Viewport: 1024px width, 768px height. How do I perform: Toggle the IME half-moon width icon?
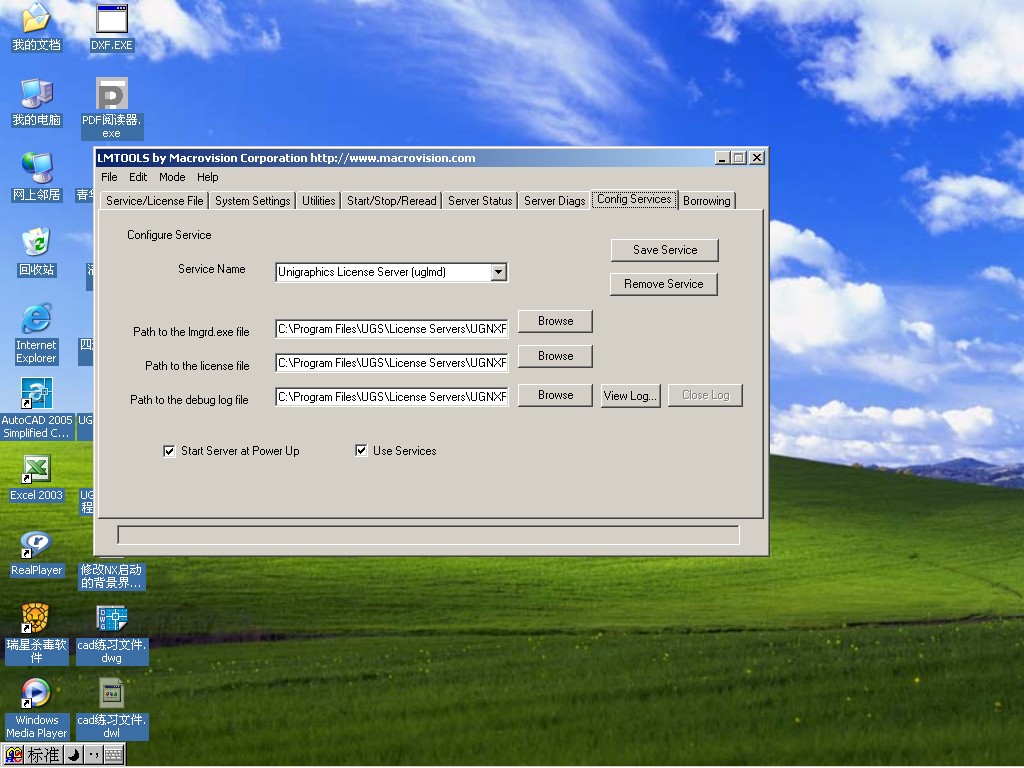[x=73, y=756]
